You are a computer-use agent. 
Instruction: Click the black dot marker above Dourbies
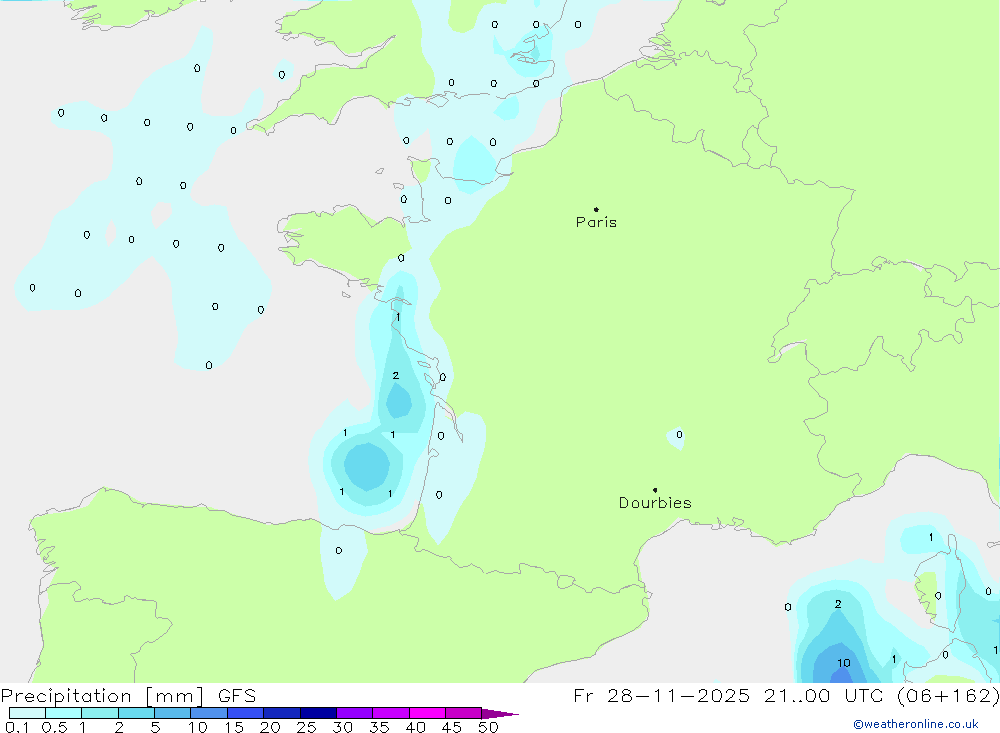[x=655, y=490]
